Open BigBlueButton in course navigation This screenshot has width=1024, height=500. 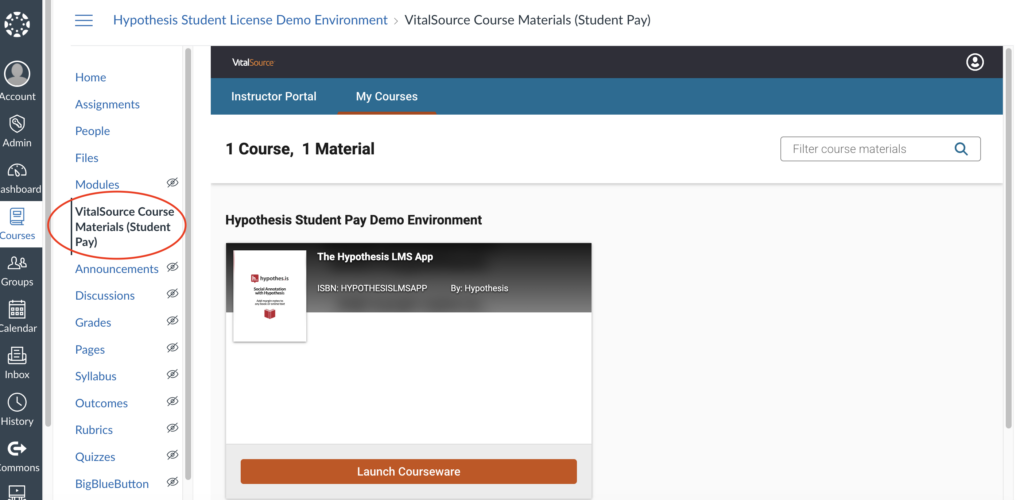tap(112, 484)
